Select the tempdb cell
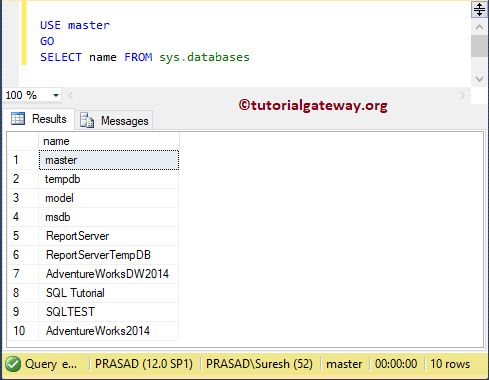 [109, 179]
